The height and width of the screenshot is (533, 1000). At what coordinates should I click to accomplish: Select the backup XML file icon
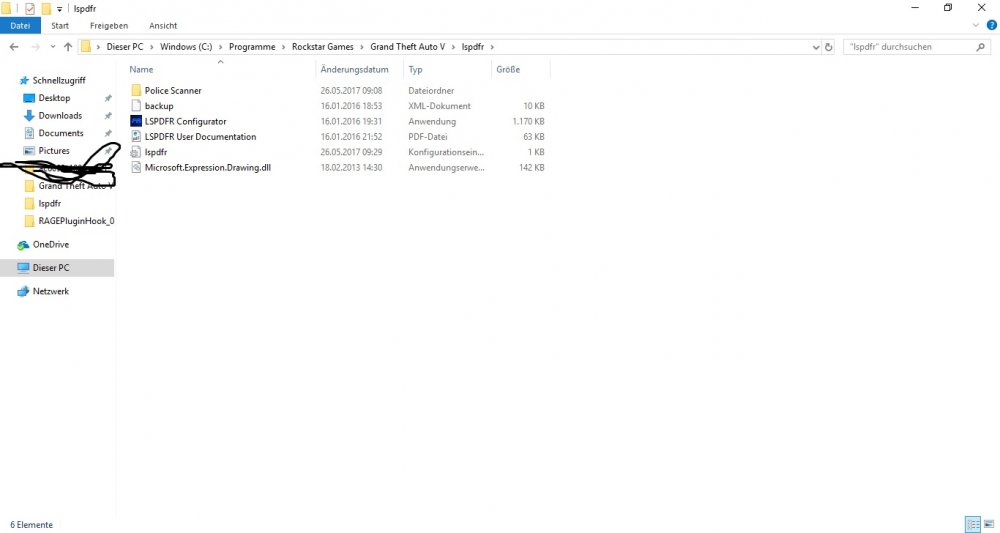pos(136,106)
